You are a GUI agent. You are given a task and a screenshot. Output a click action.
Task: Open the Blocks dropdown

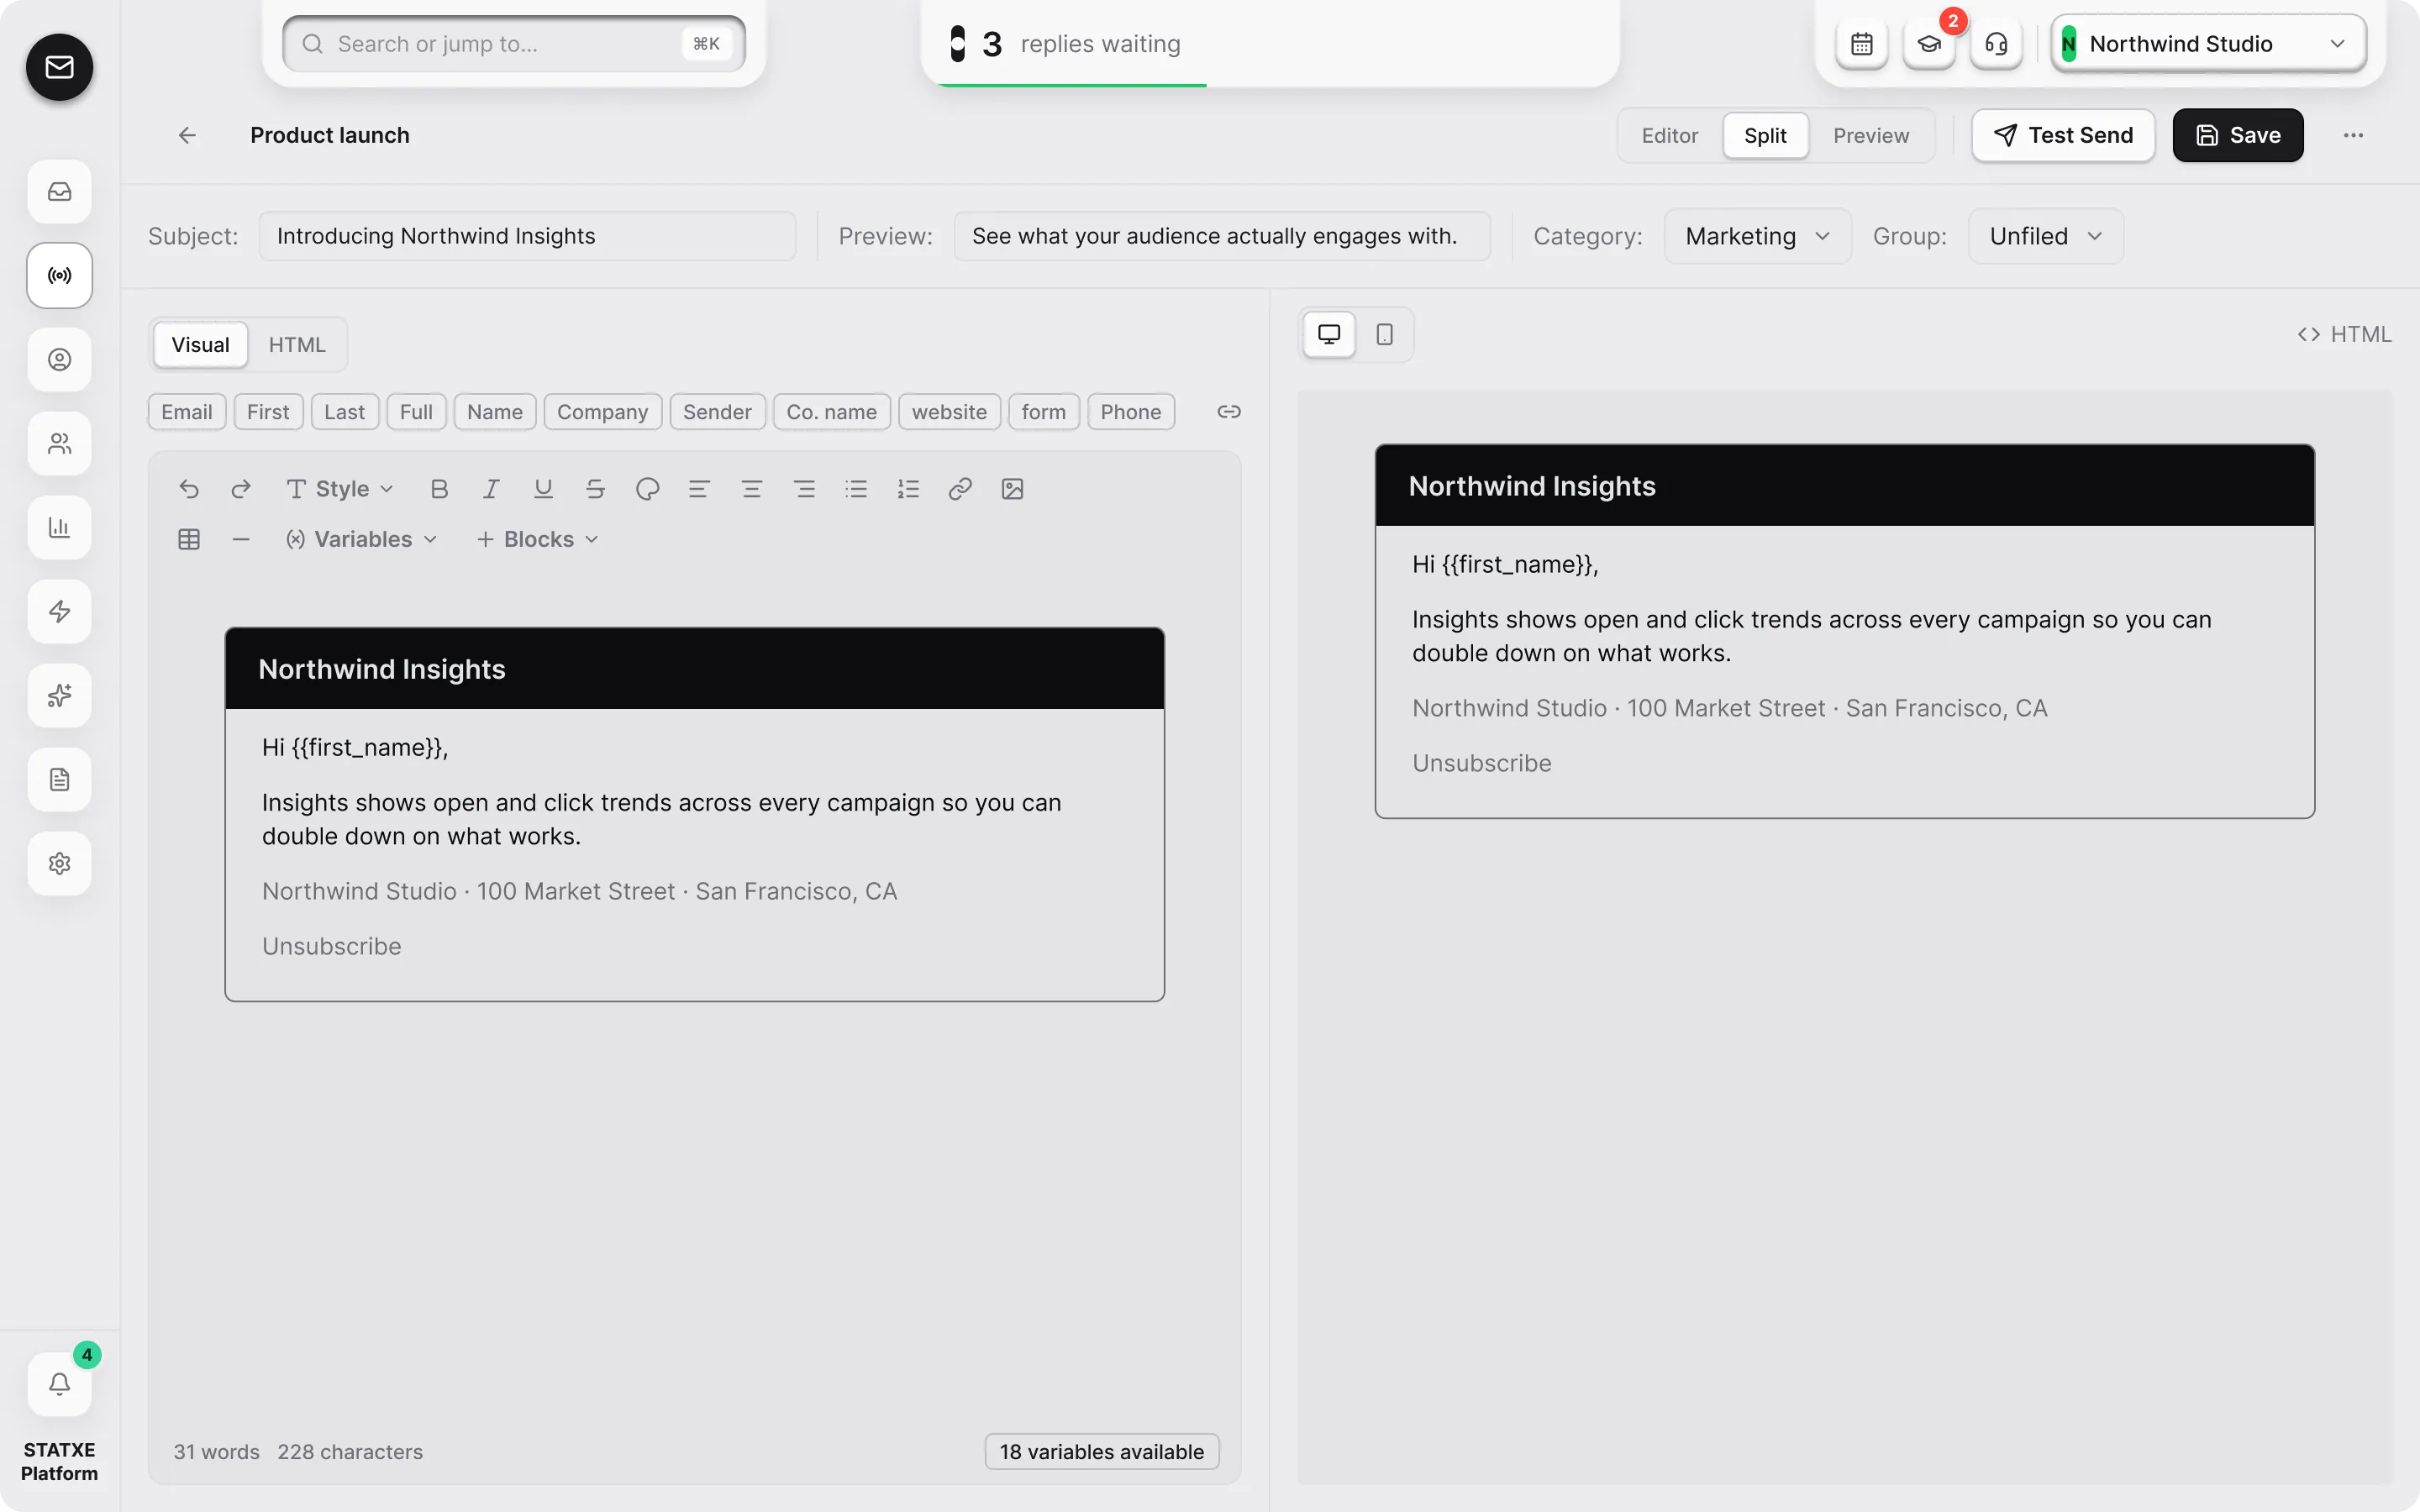538,540
